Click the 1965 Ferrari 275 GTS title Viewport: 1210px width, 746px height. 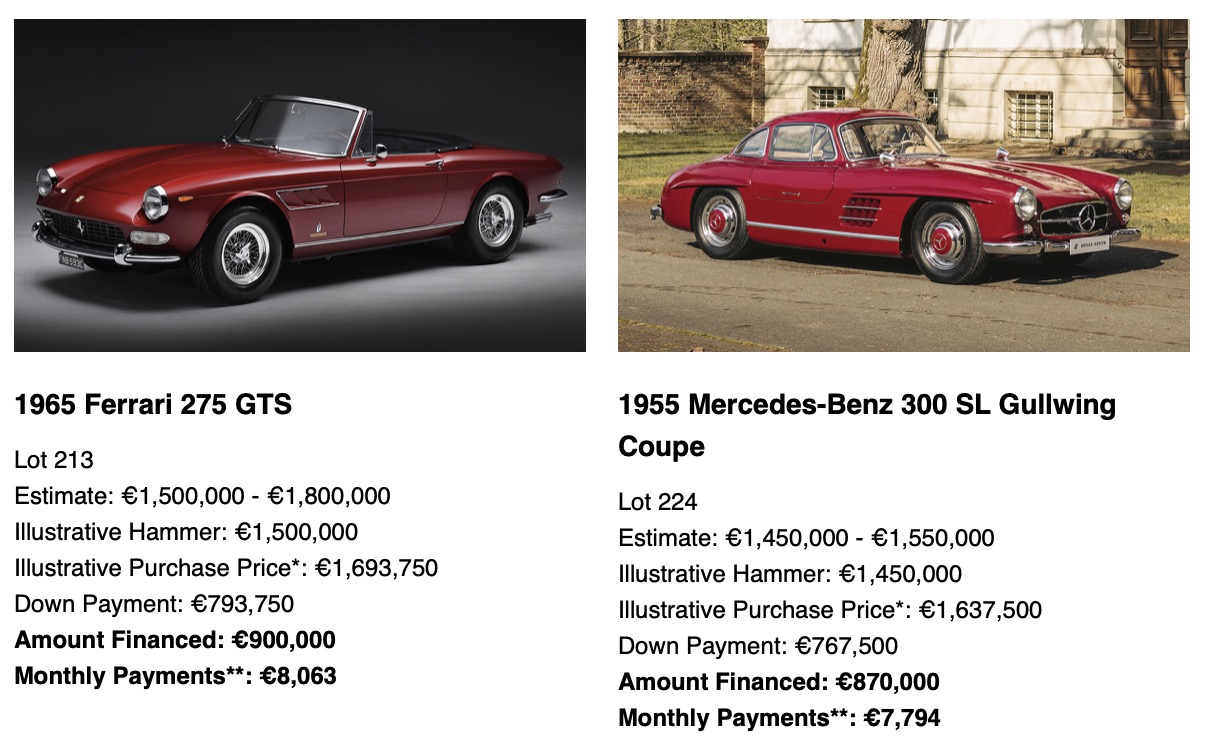[x=153, y=405]
